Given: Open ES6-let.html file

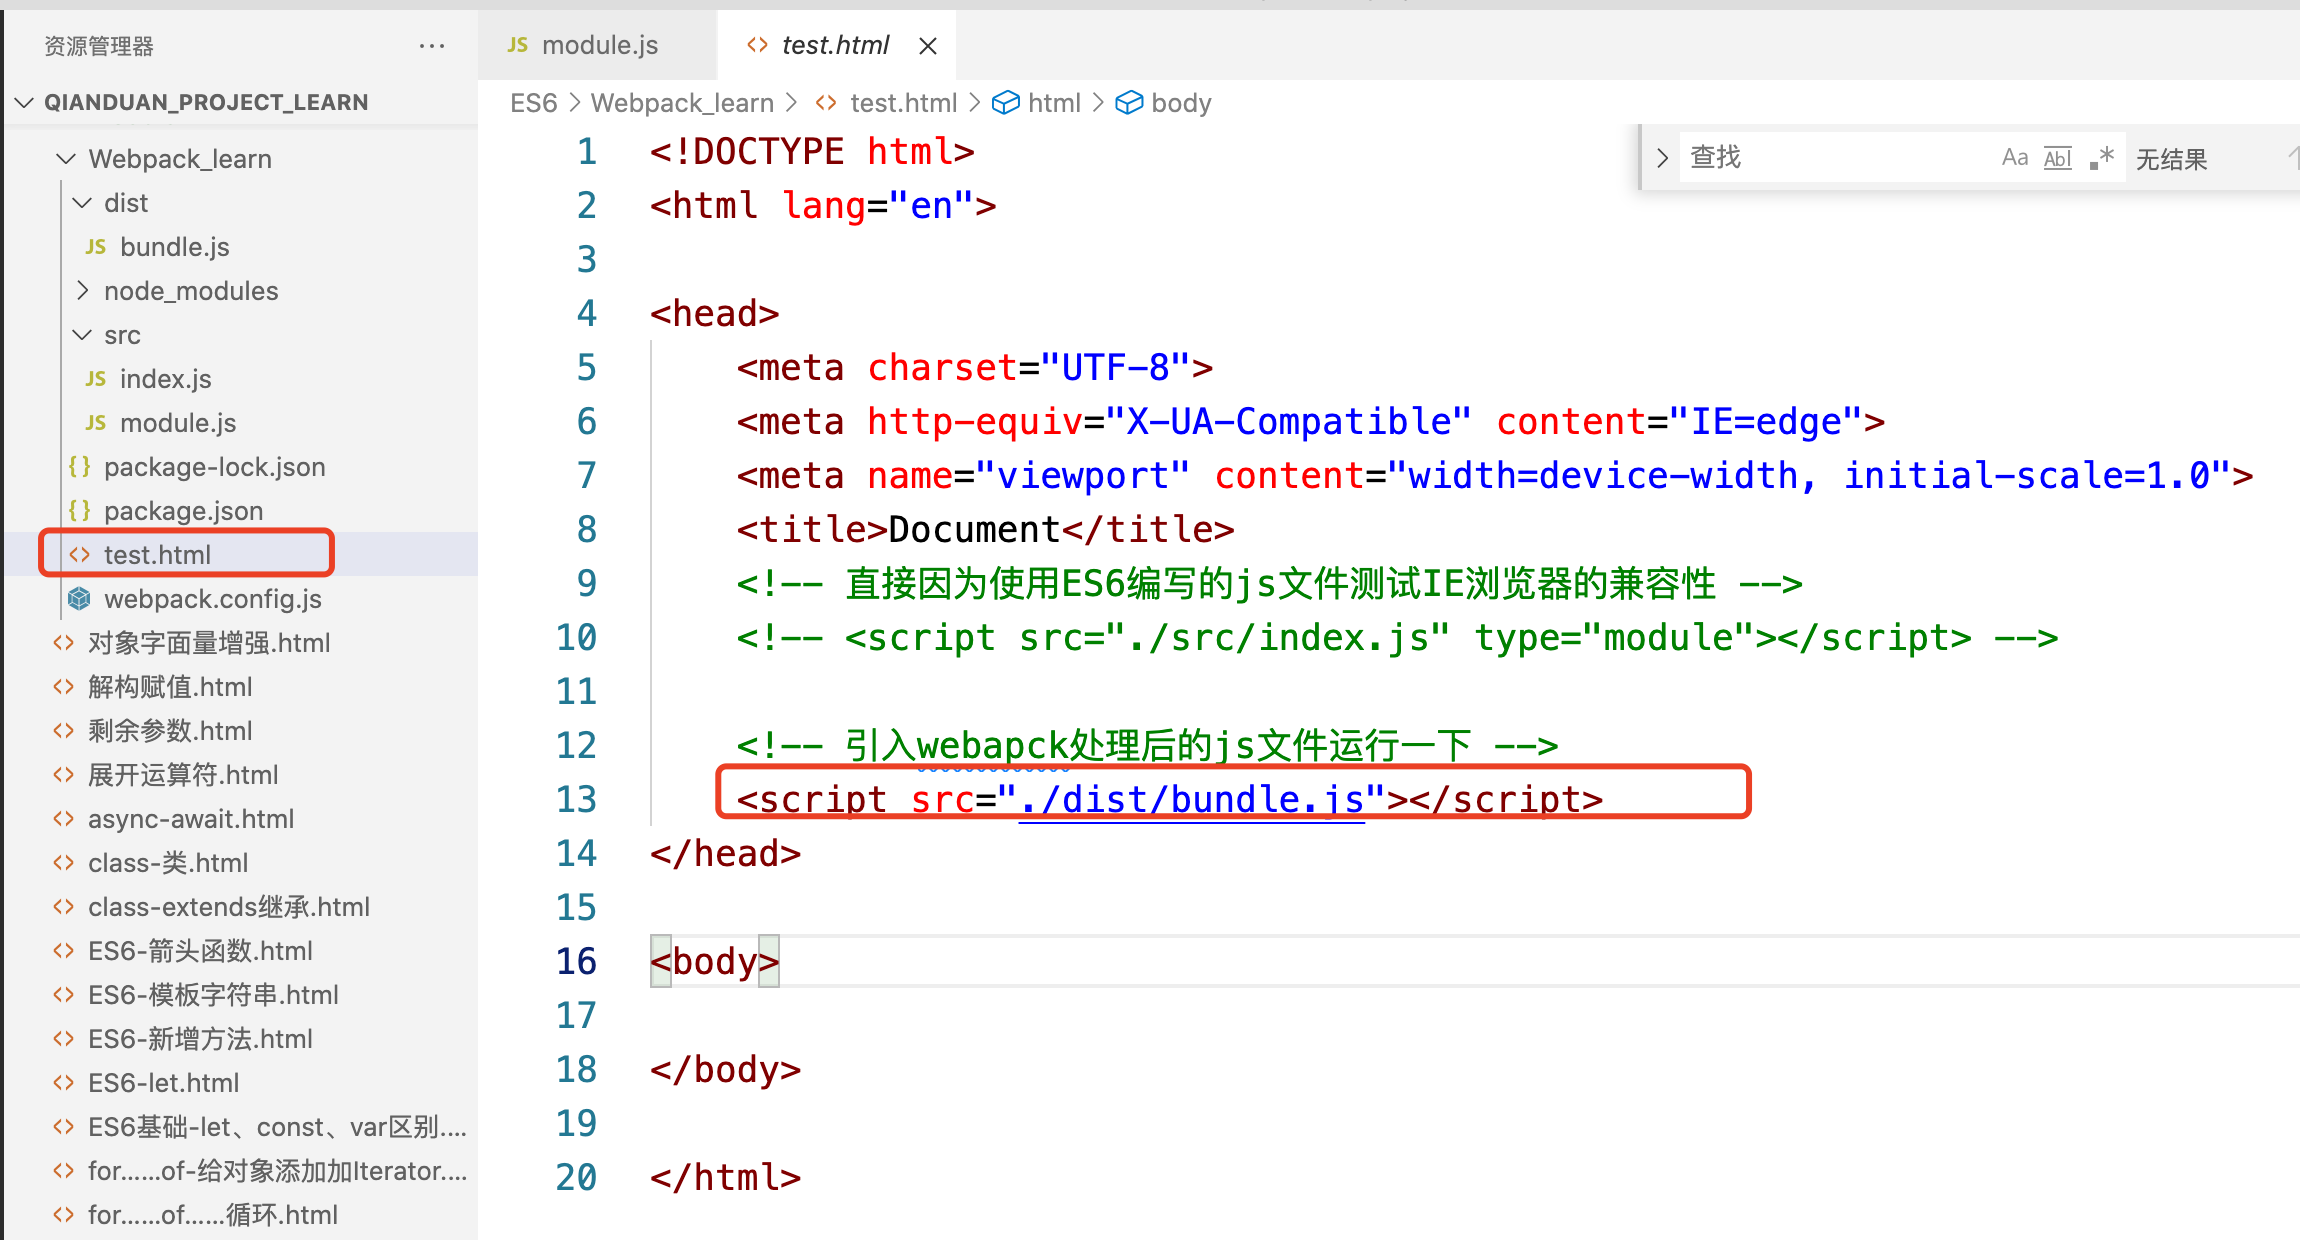Looking at the screenshot, I should (x=164, y=1083).
